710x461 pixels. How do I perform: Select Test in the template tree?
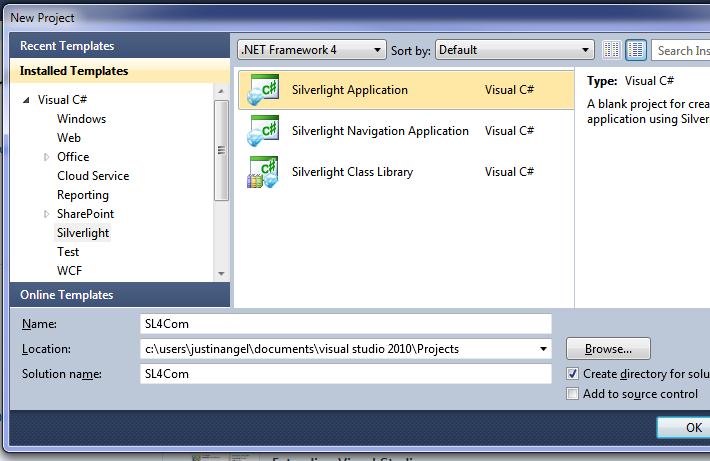point(68,252)
